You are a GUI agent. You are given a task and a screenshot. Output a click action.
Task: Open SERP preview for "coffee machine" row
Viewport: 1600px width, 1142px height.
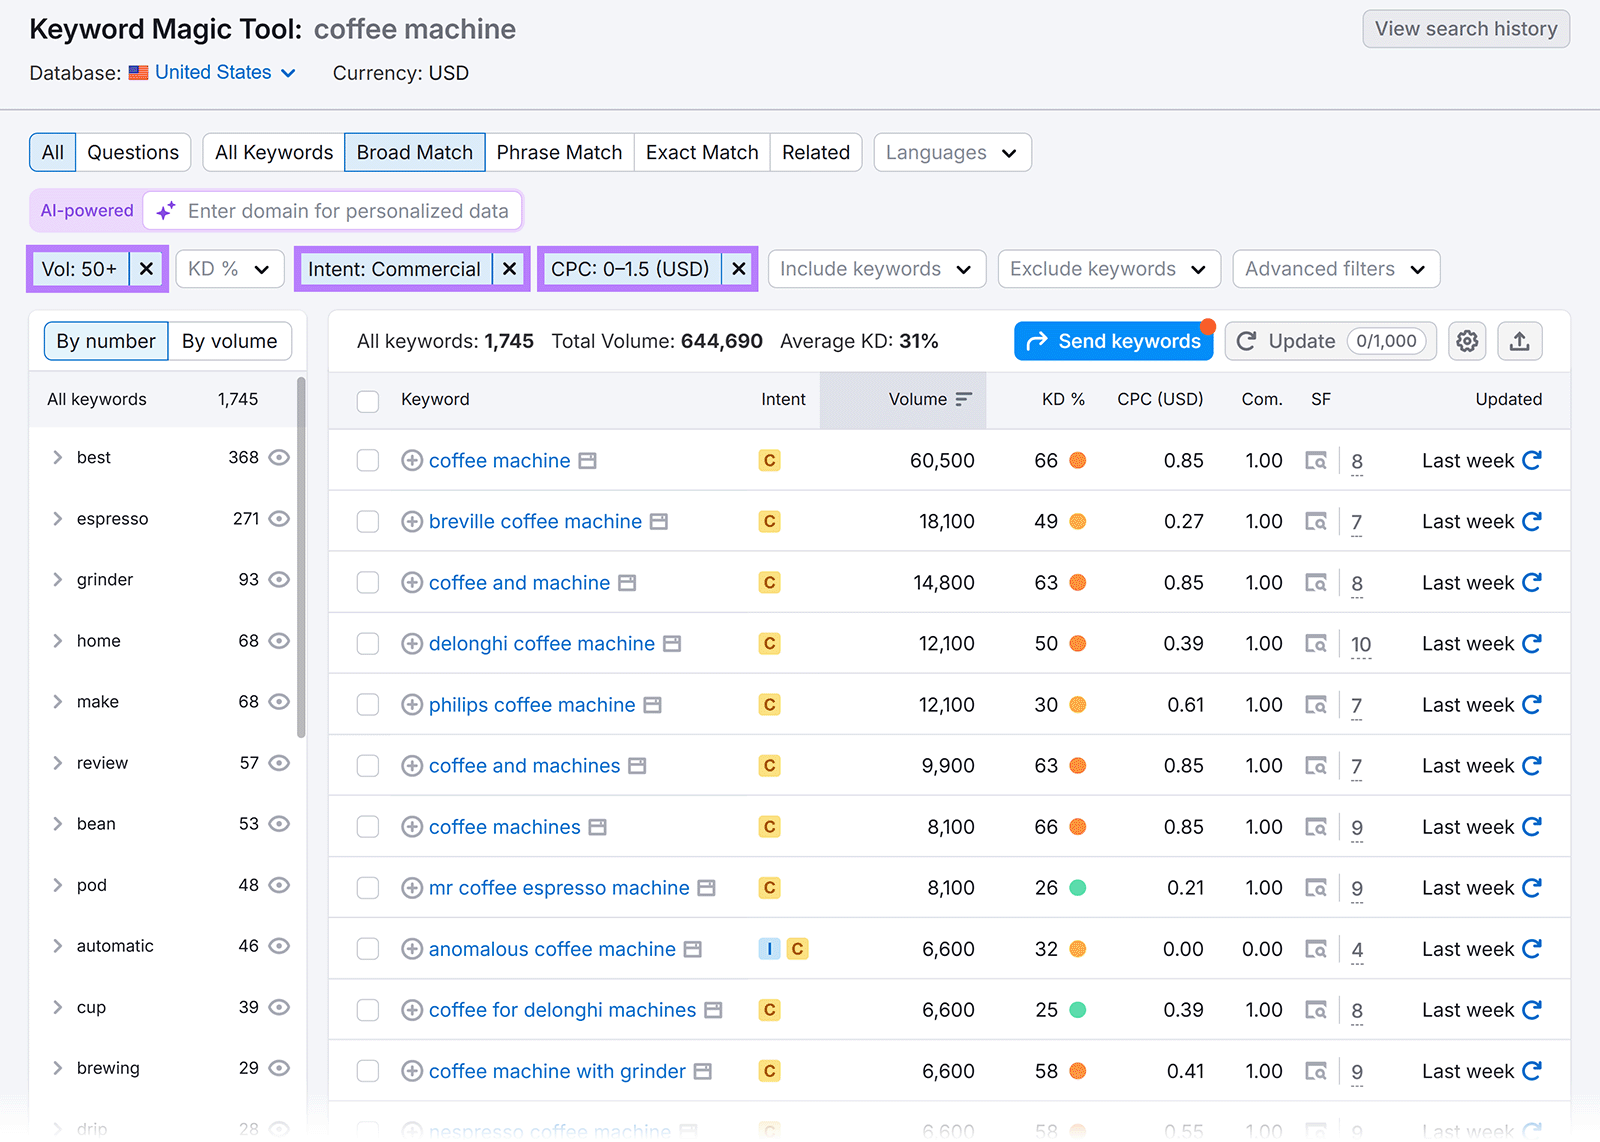[1316, 460]
